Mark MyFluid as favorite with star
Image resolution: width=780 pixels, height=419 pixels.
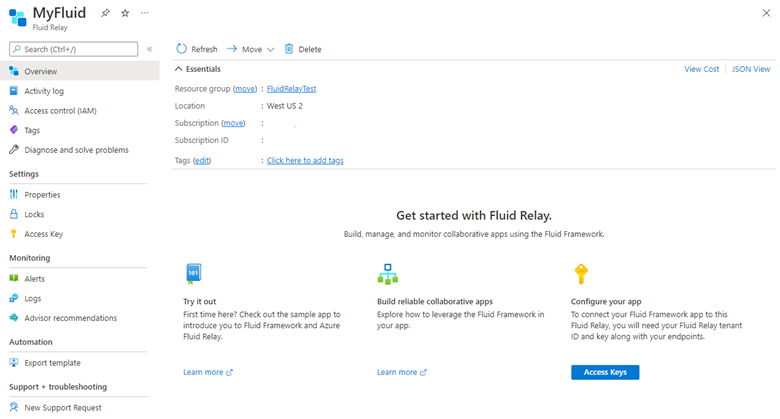(125, 13)
